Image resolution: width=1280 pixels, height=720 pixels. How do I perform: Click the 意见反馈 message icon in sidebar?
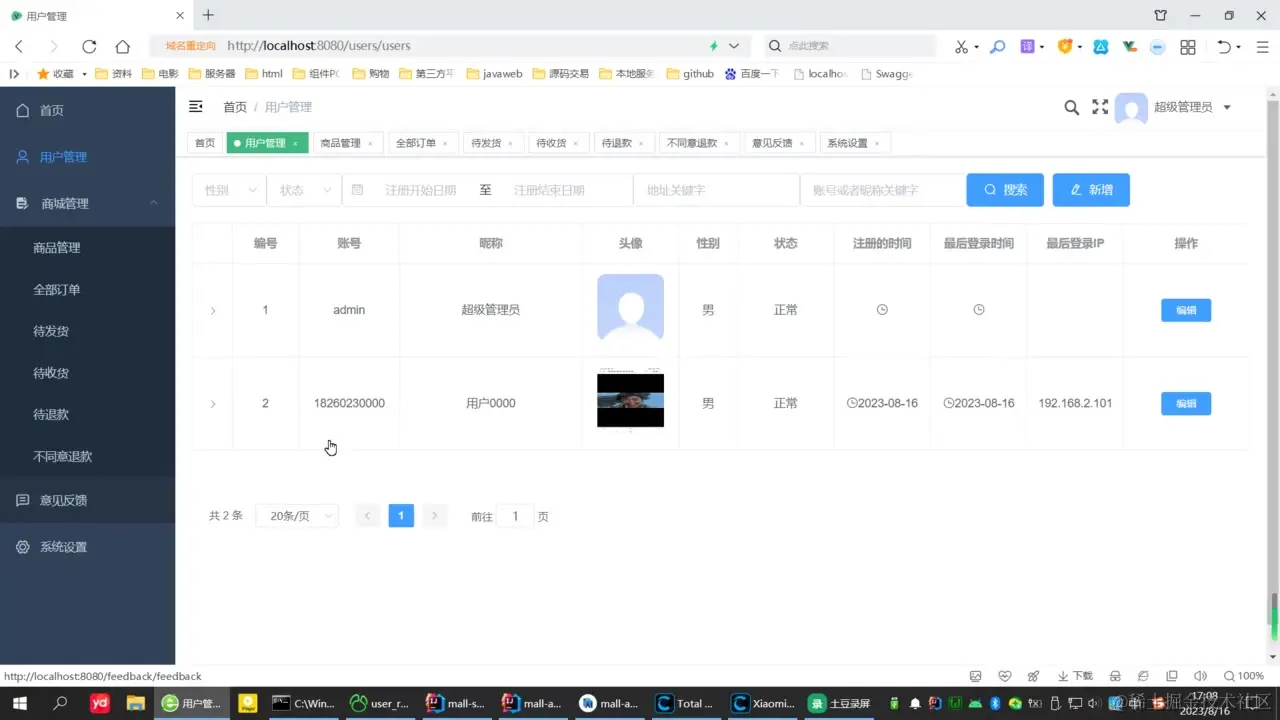click(x=23, y=500)
